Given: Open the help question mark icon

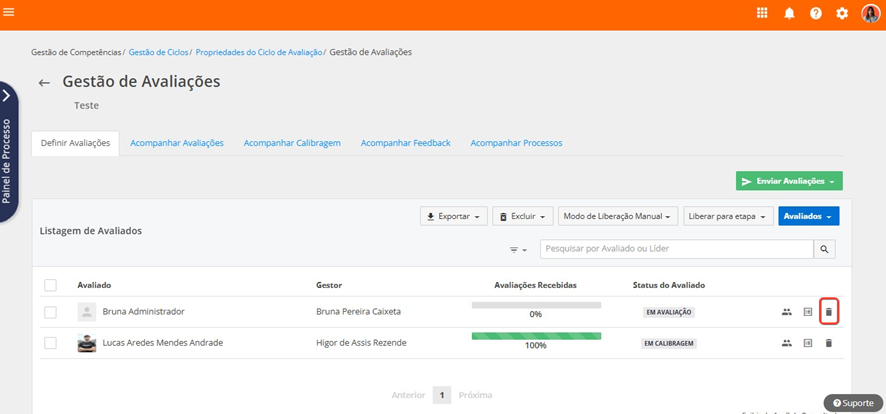Looking at the screenshot, I should 816,13.
